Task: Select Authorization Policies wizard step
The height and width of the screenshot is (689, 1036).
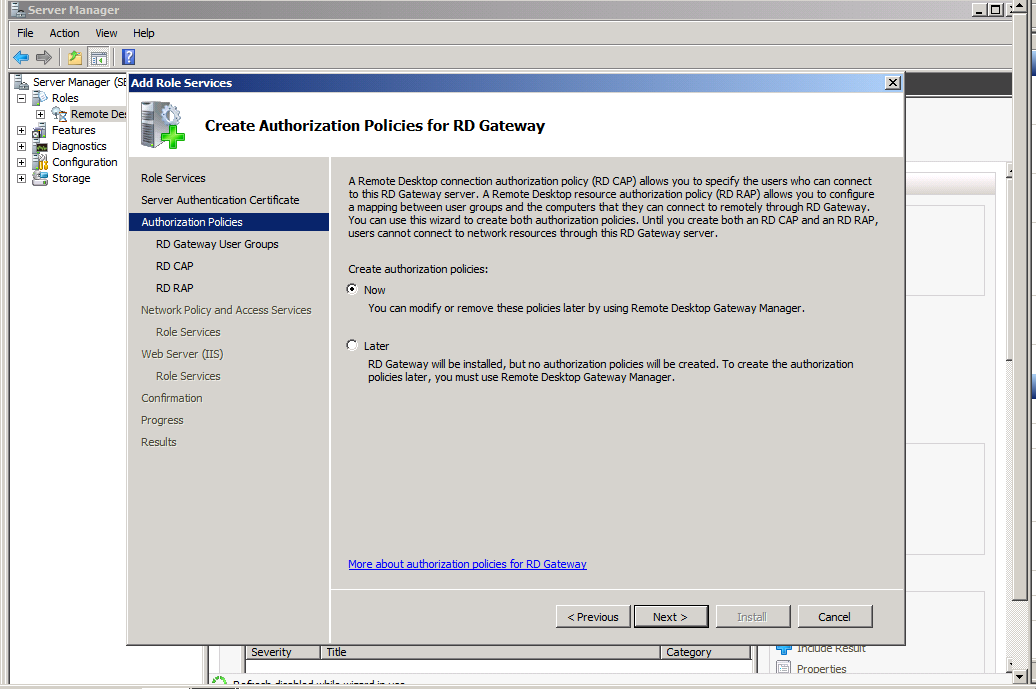Action: tap(229, 222)
